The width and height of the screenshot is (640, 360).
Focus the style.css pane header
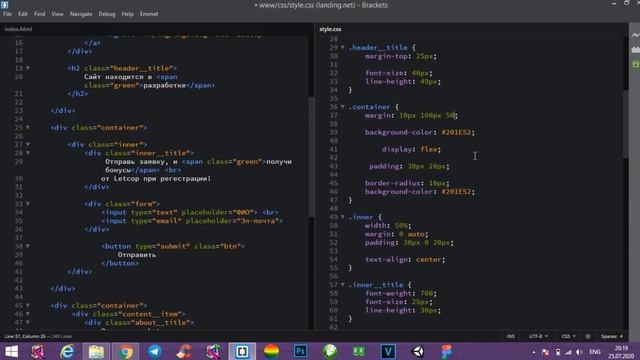(x=330, y=29)
